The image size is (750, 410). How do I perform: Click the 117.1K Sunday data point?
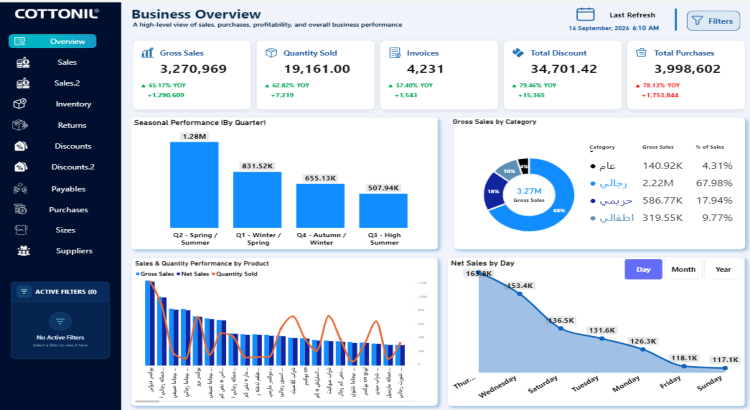(725, 368)
